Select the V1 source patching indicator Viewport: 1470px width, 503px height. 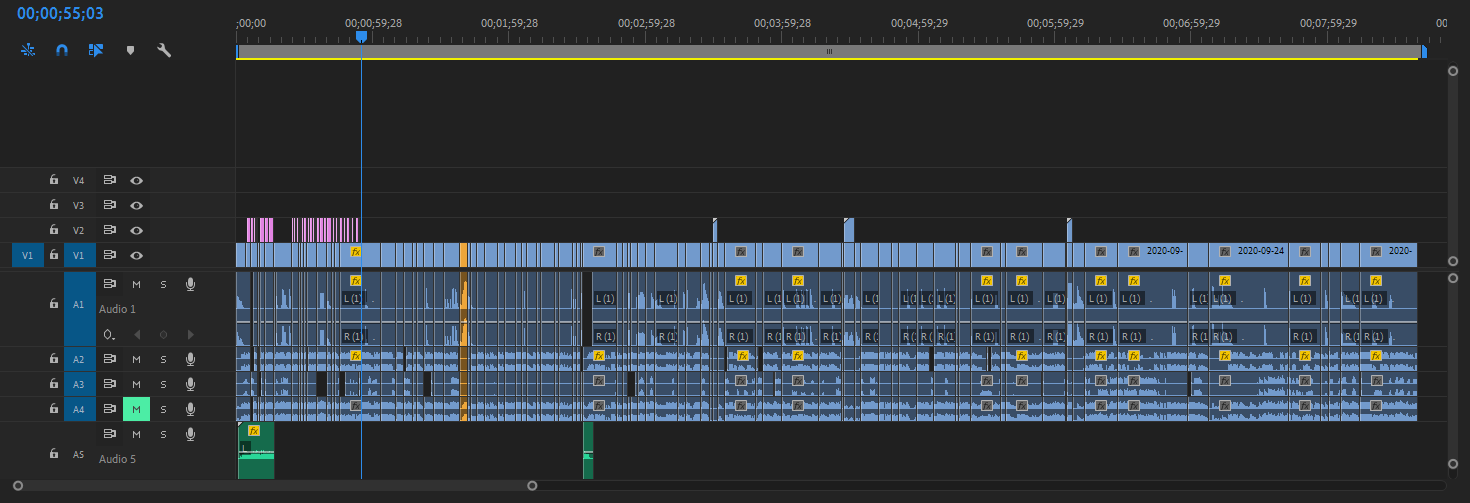(x=27, y=255)
